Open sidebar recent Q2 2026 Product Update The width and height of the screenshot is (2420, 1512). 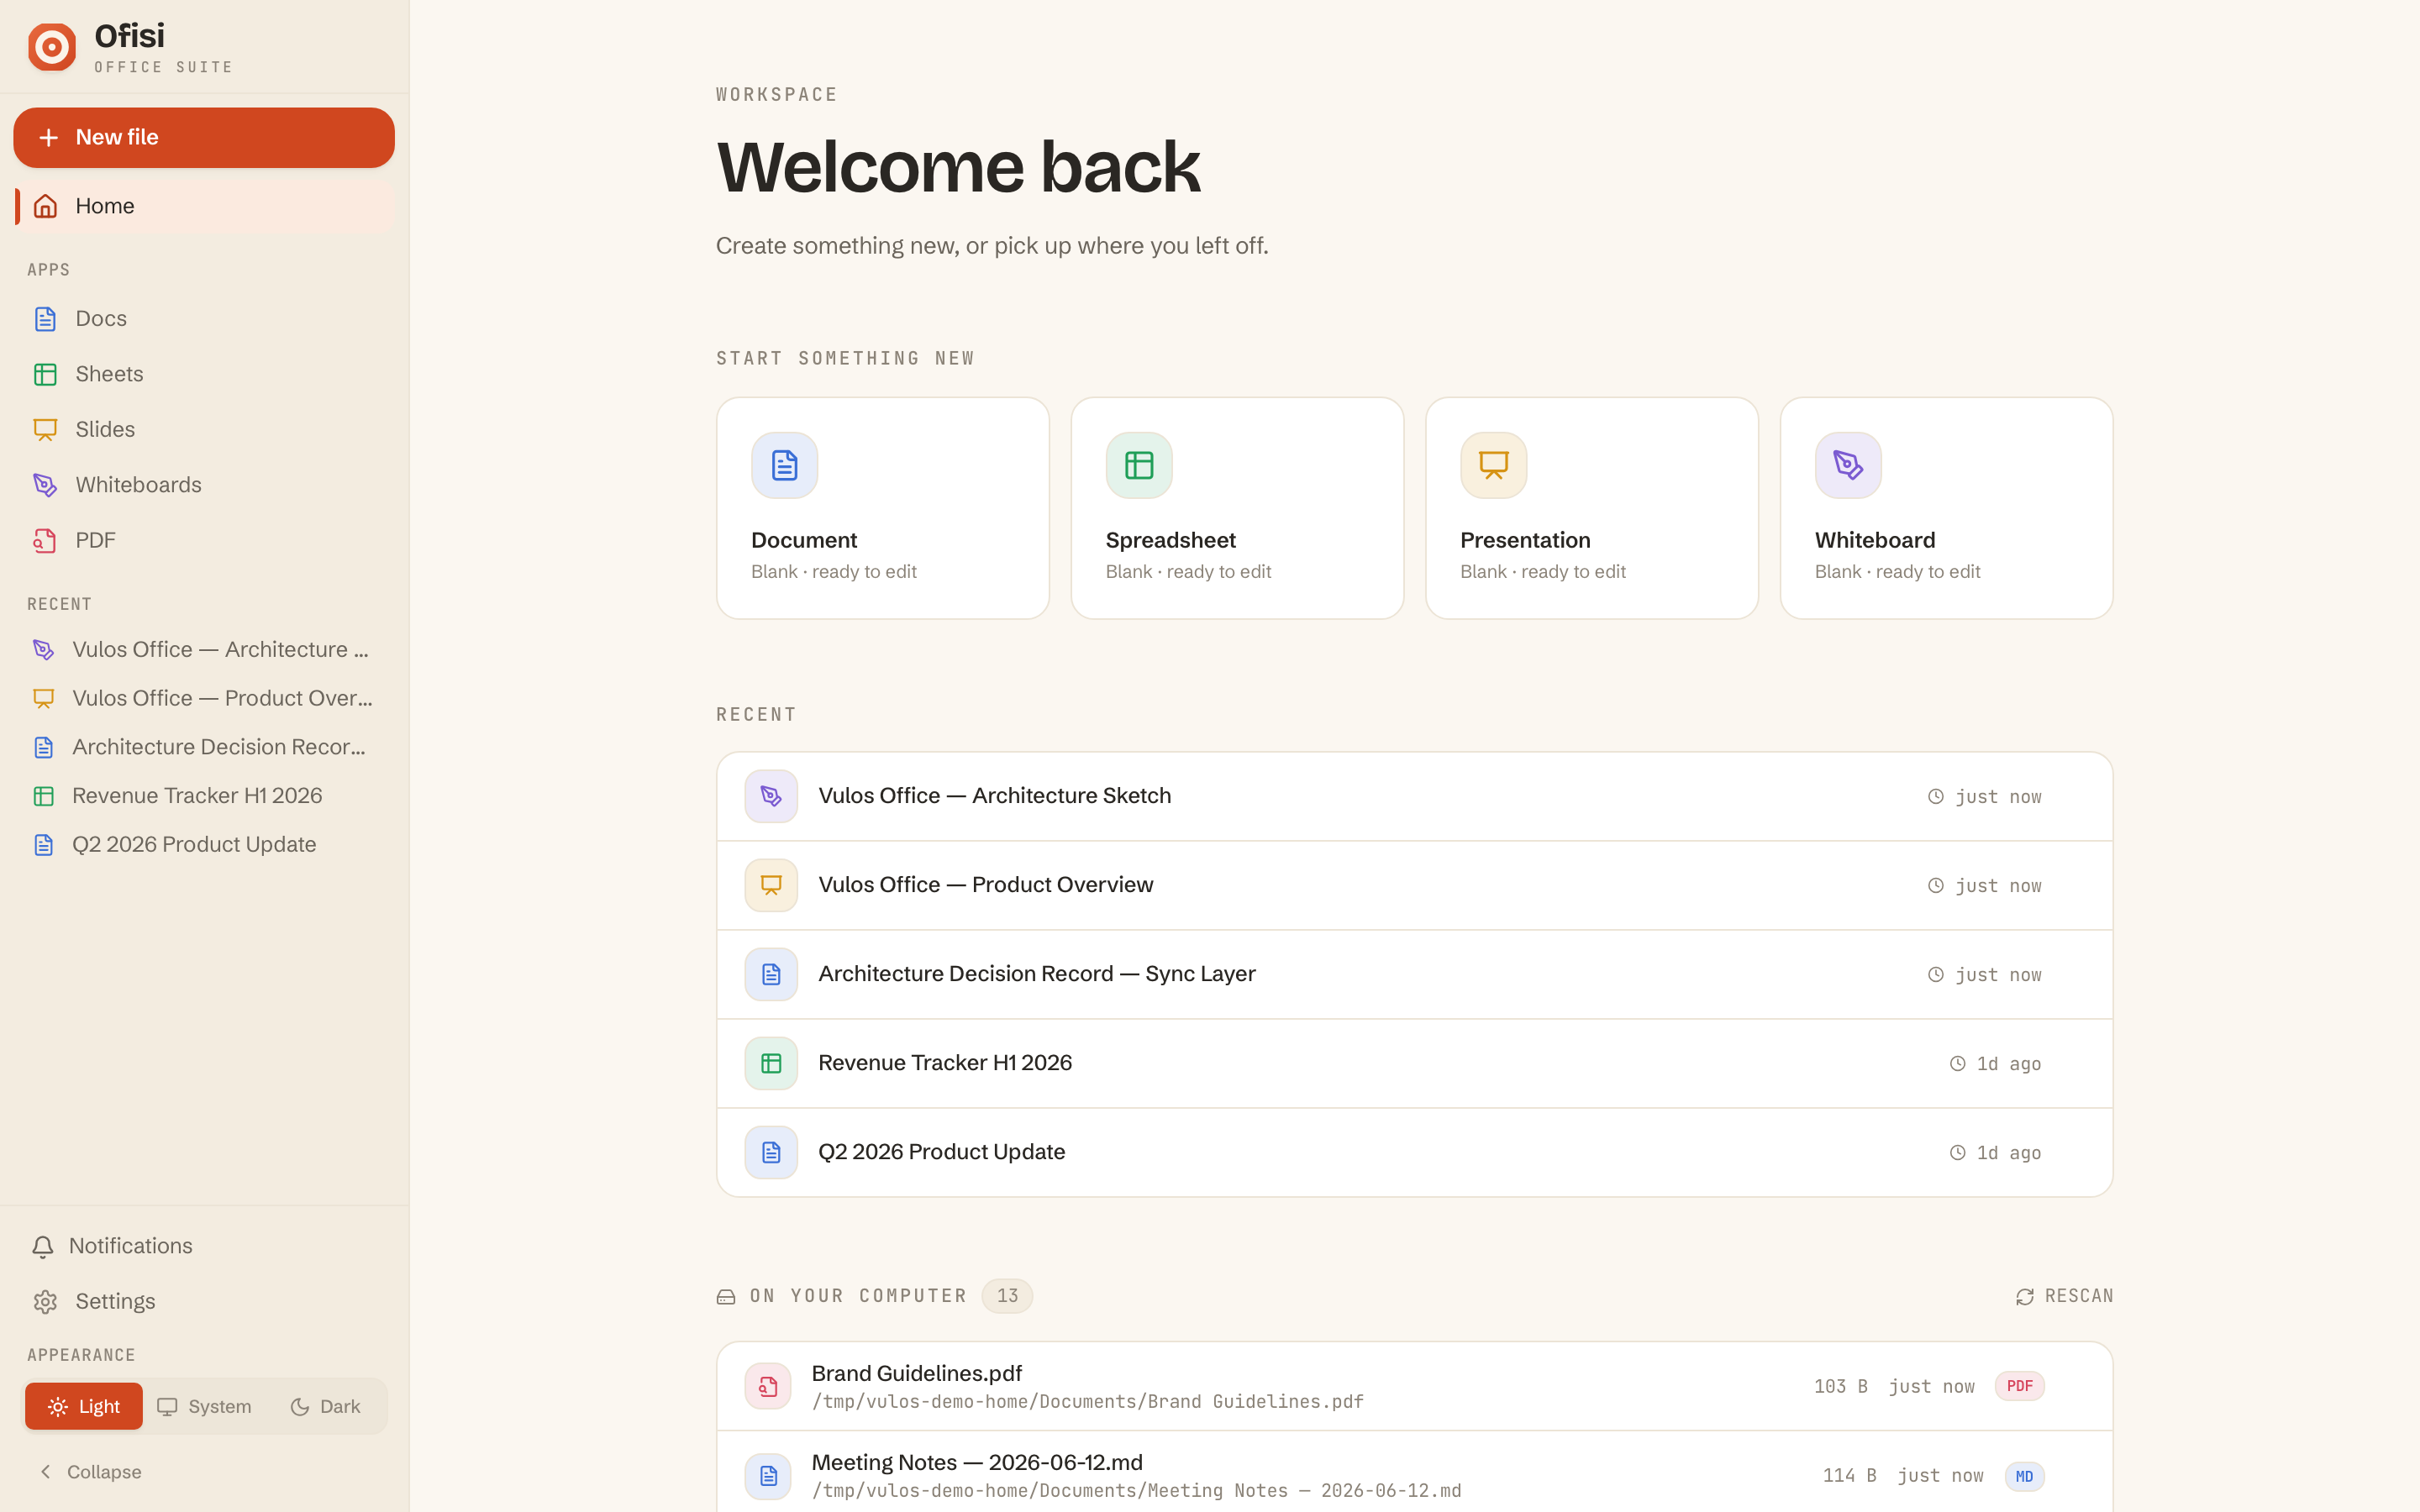point(204,845)
